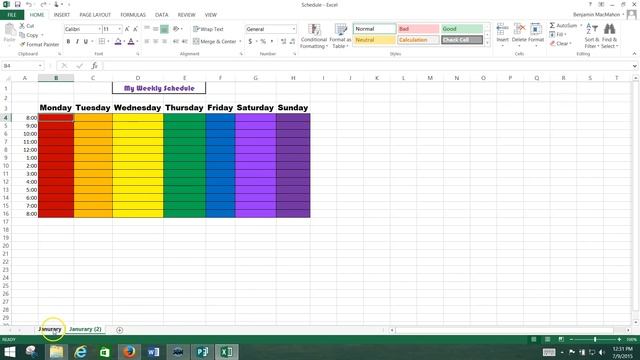Image resolution: width=640 pixels, height=360 pixels.
Task: Open the Fill dropdown
Action: pyautogui.click(x=558, y=34)
